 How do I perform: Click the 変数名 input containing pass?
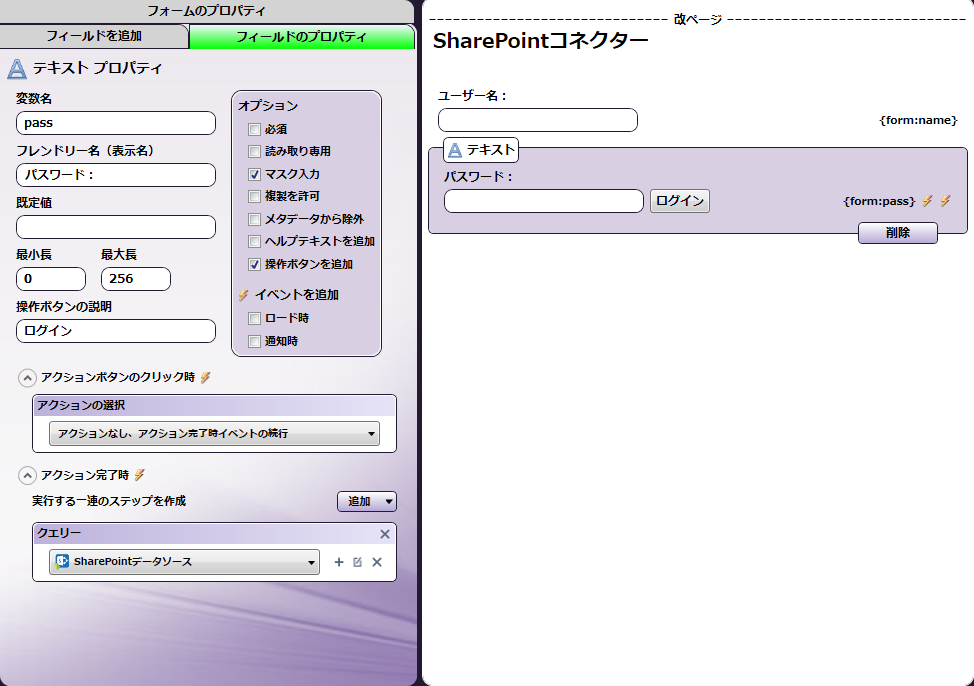tap(116, 123)
